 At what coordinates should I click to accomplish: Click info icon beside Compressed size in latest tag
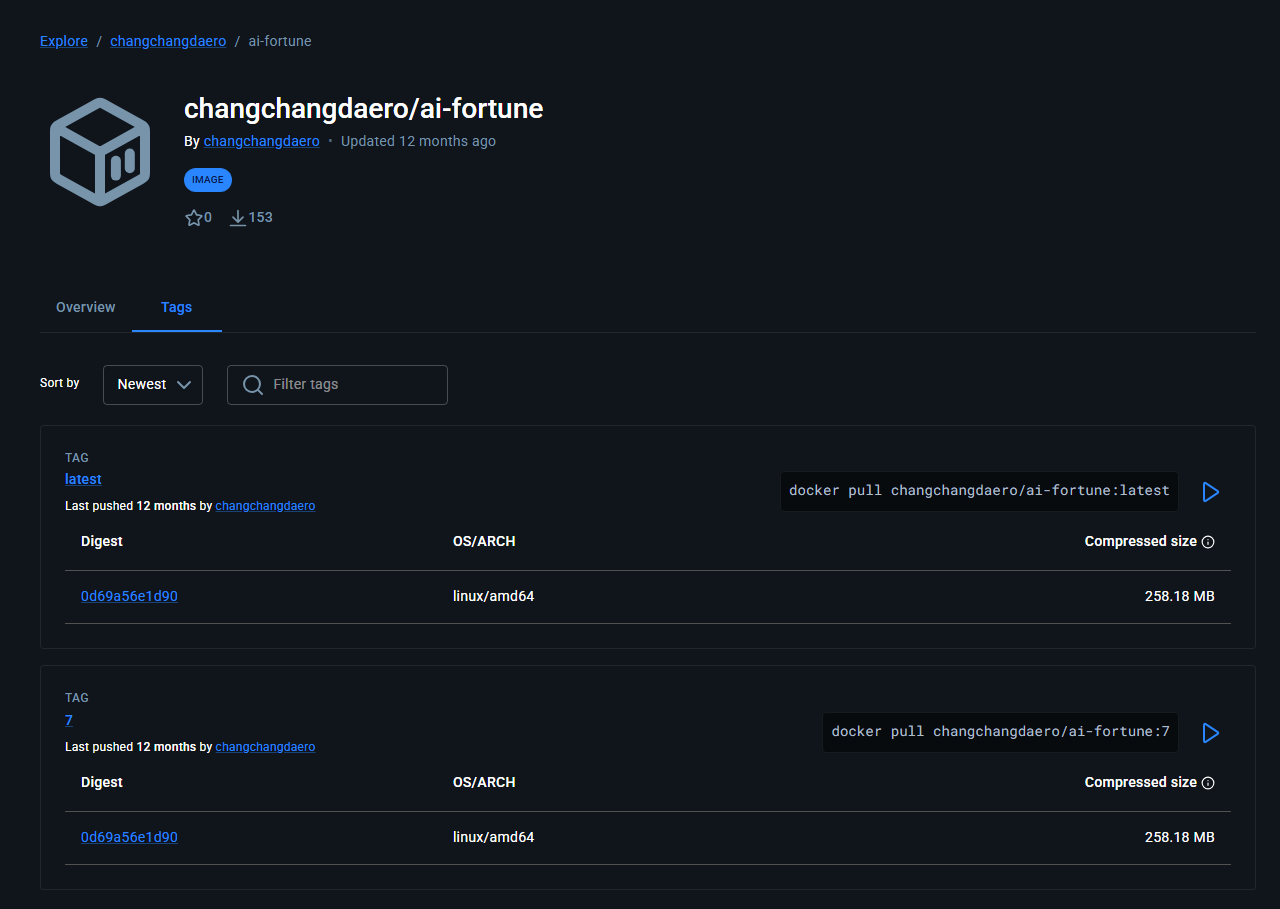click(1208, 542)
